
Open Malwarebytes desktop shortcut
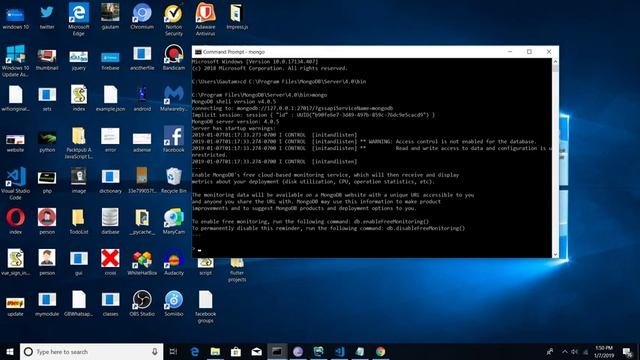tap(173, 99)
